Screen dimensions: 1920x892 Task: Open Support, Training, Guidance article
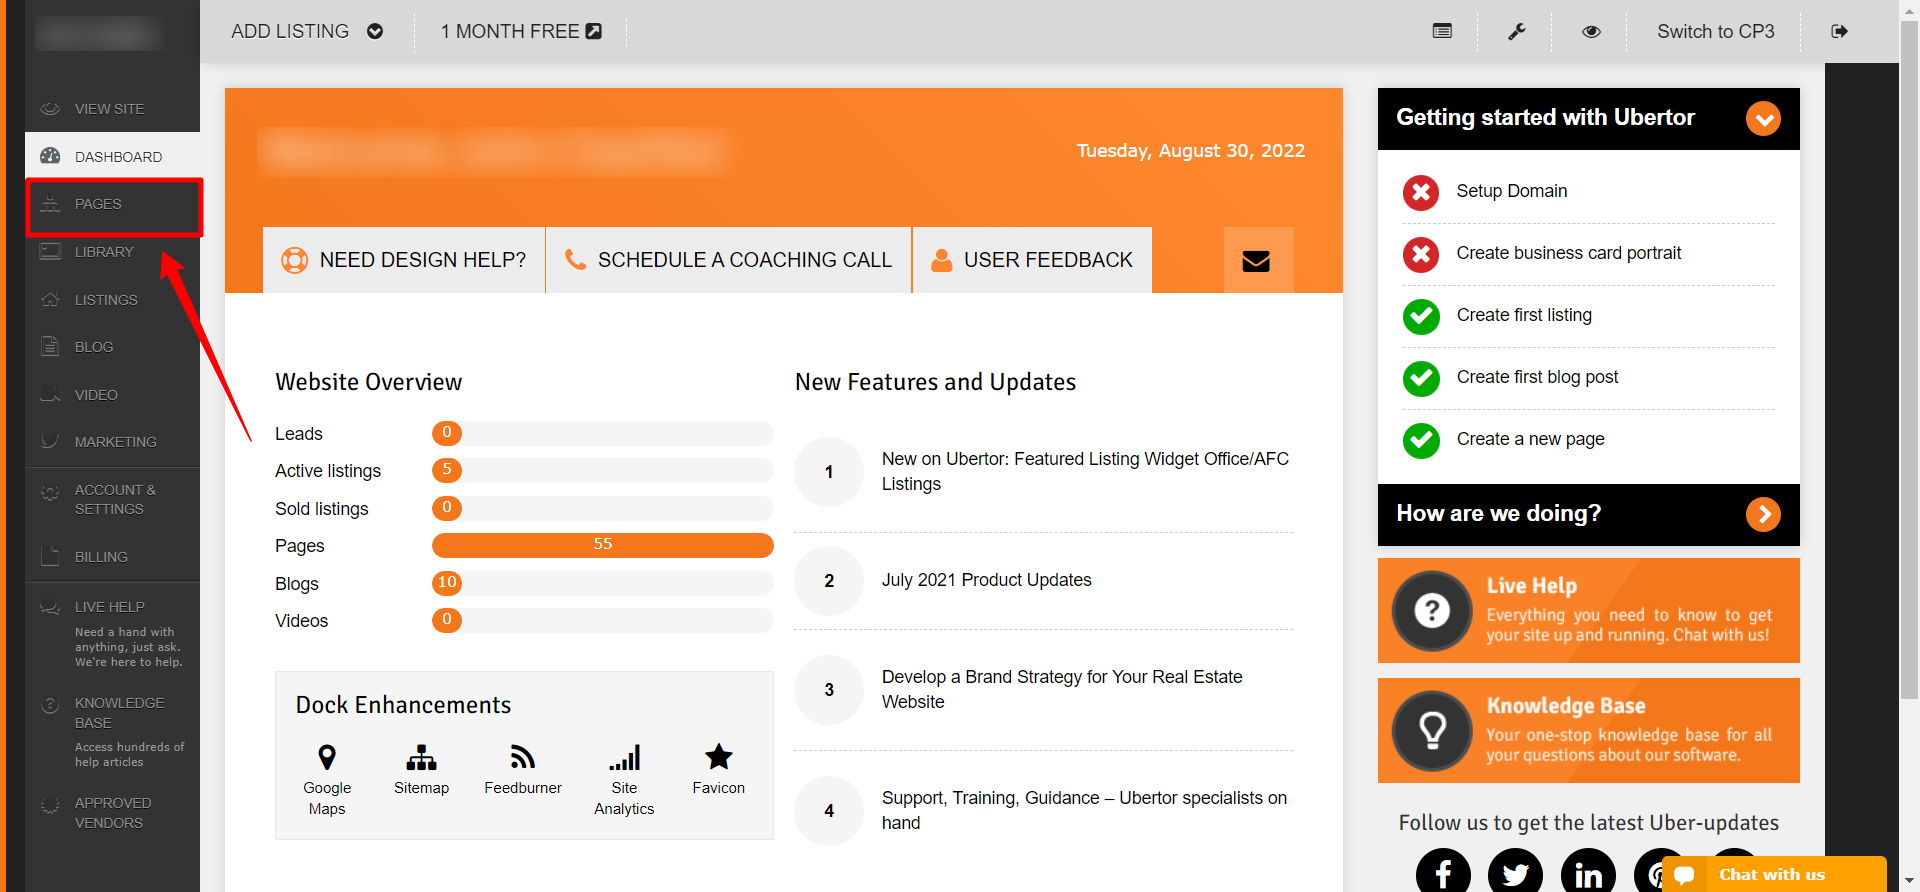click(1084, 810)
